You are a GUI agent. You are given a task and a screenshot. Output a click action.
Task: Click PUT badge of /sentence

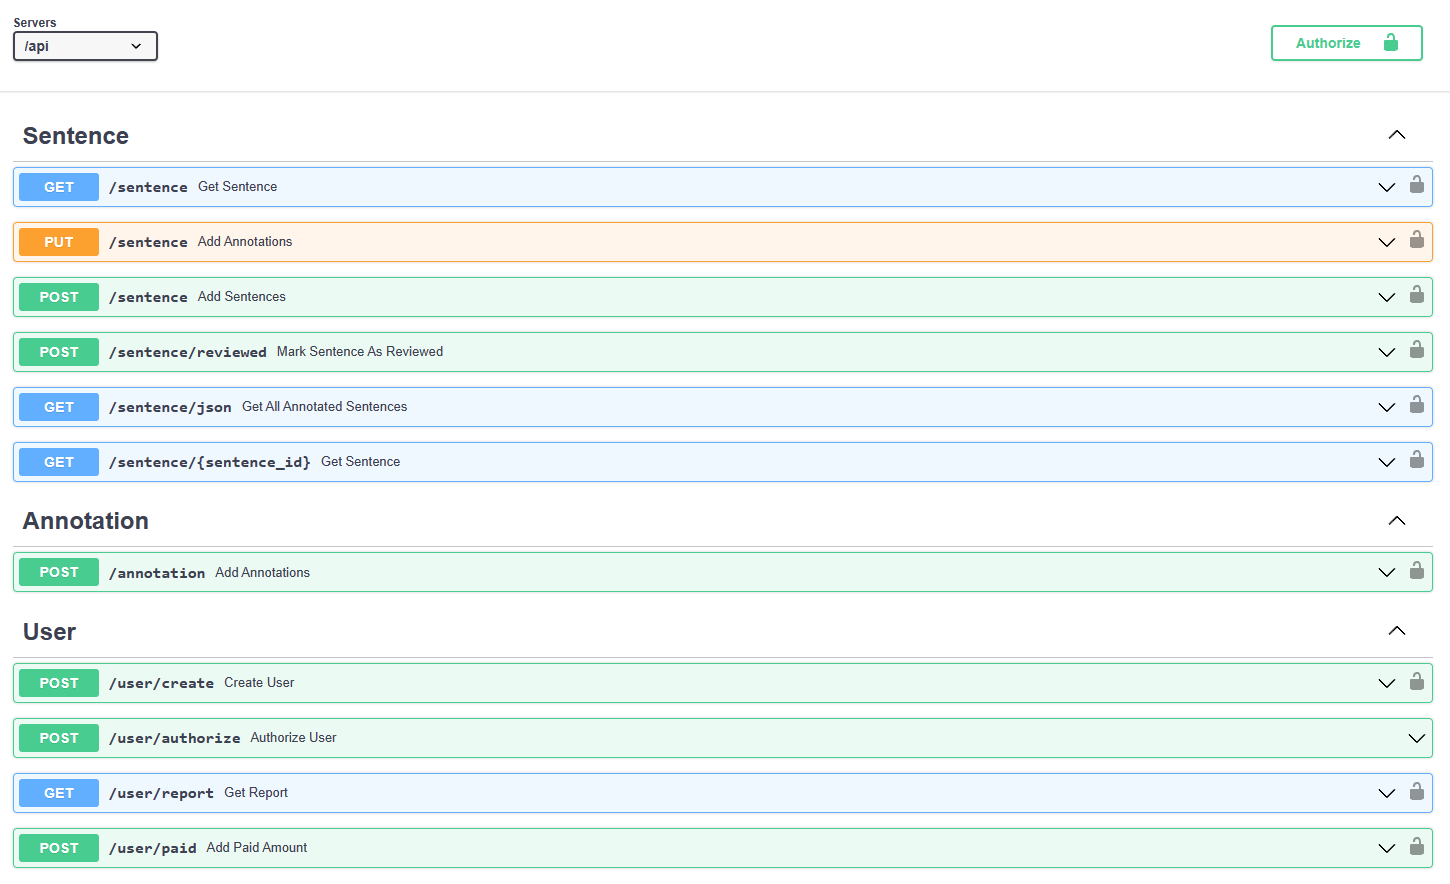[59, 242]
